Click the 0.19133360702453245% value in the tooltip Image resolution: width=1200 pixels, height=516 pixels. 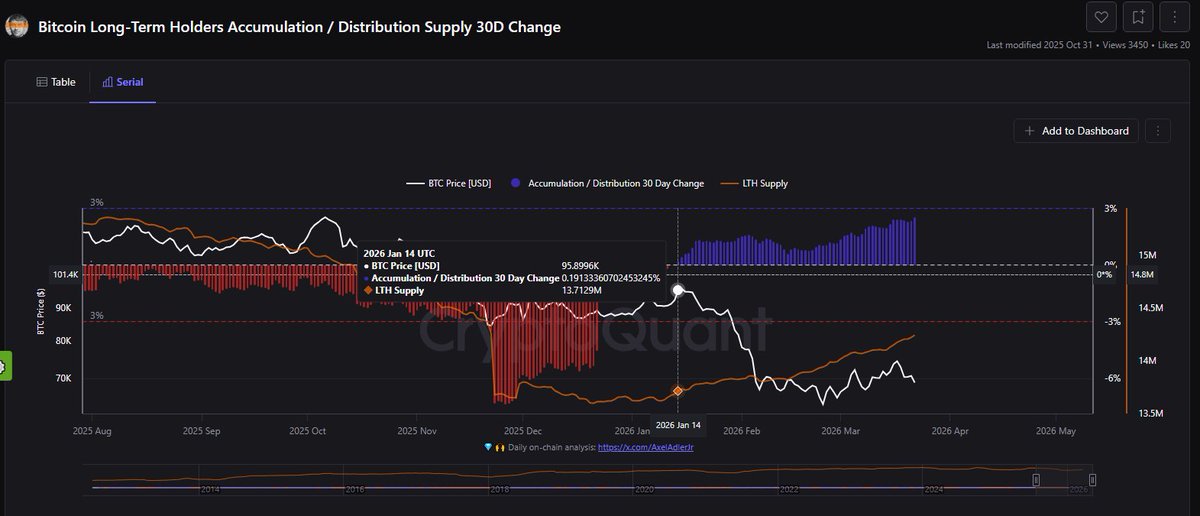[611, 278]
